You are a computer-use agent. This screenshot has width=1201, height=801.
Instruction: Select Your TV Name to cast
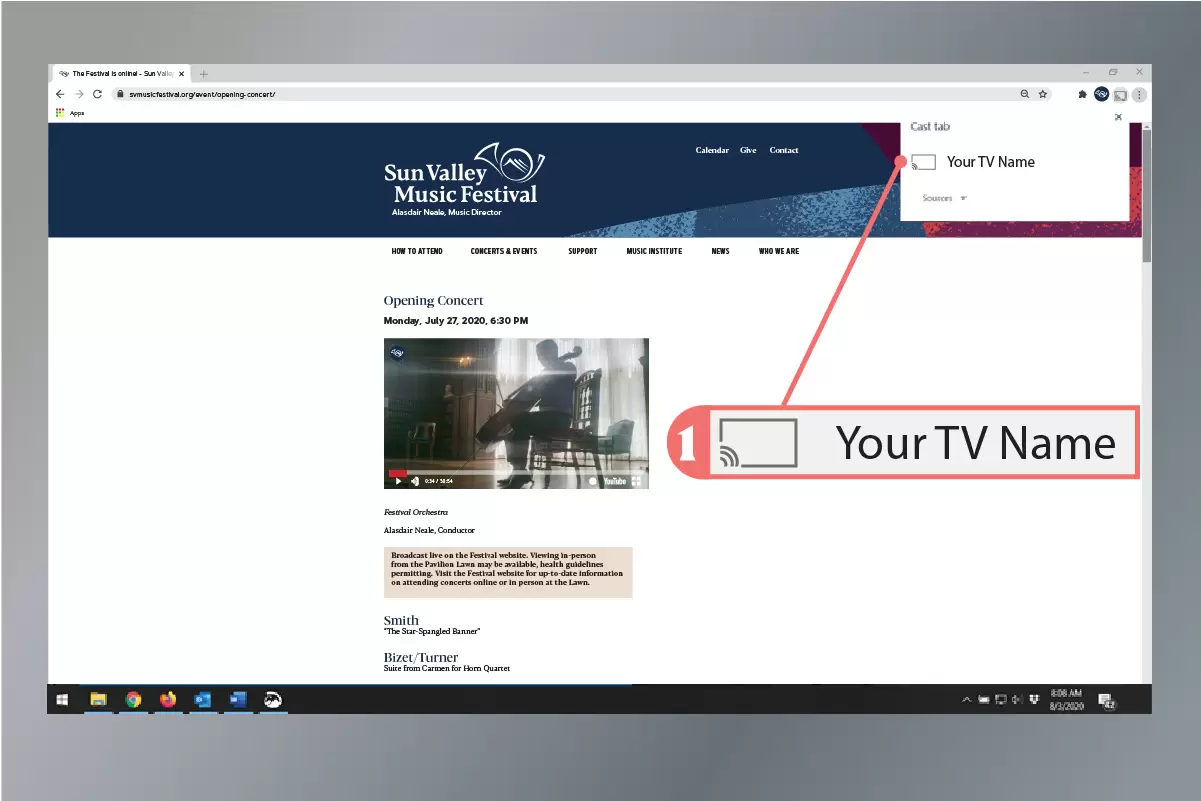990,162
